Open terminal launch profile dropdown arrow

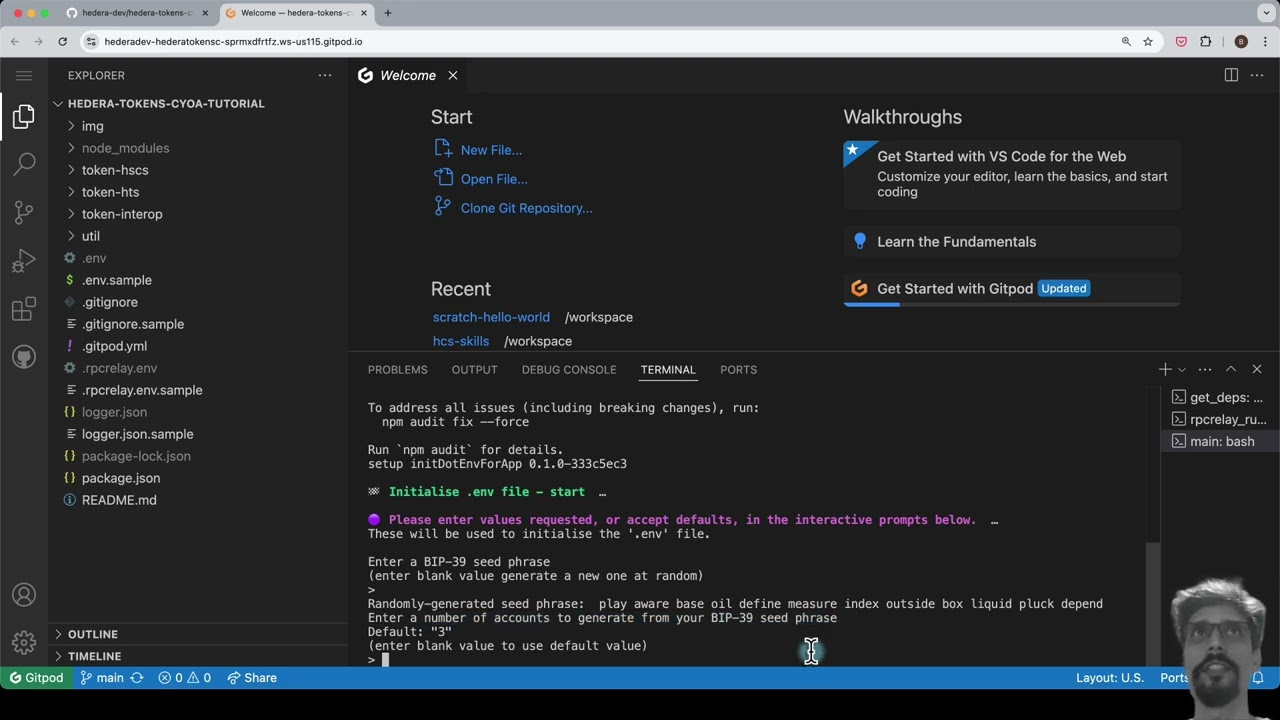1181,370
